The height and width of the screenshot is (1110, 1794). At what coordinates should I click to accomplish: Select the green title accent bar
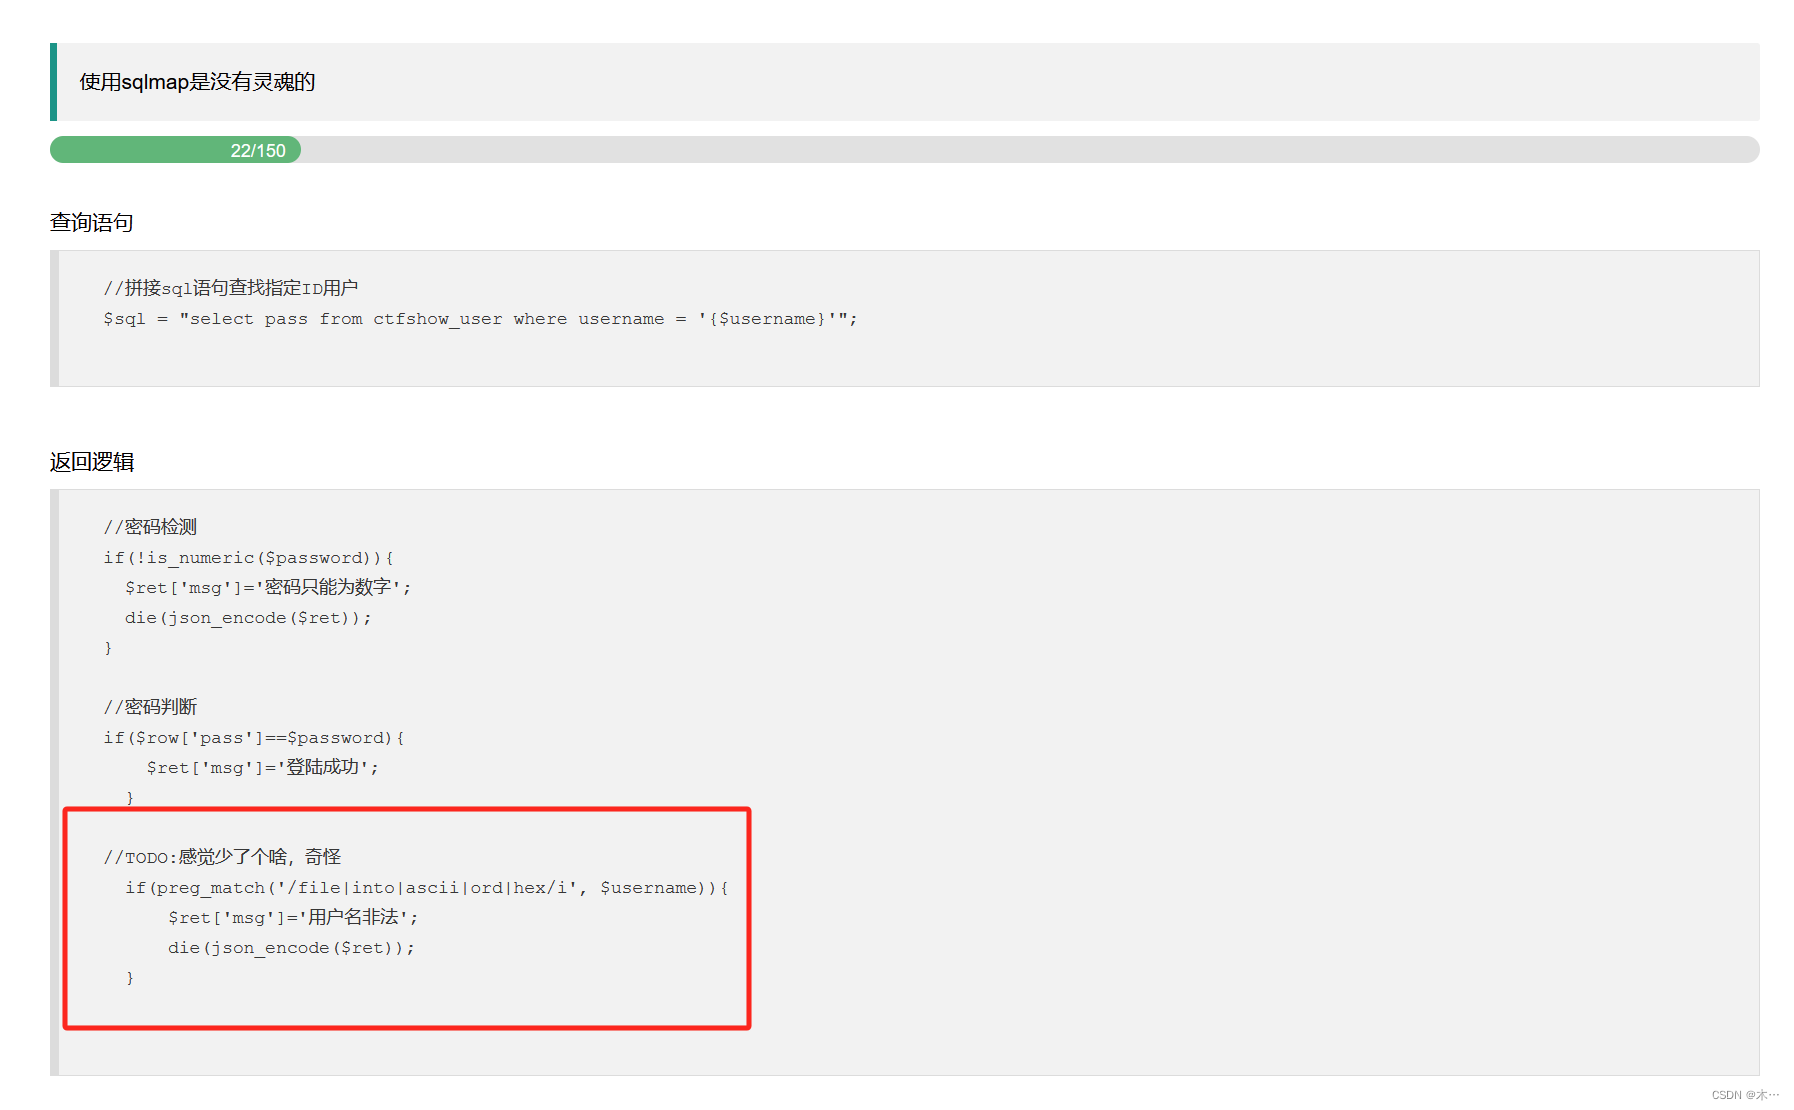[x=53, y=82]
